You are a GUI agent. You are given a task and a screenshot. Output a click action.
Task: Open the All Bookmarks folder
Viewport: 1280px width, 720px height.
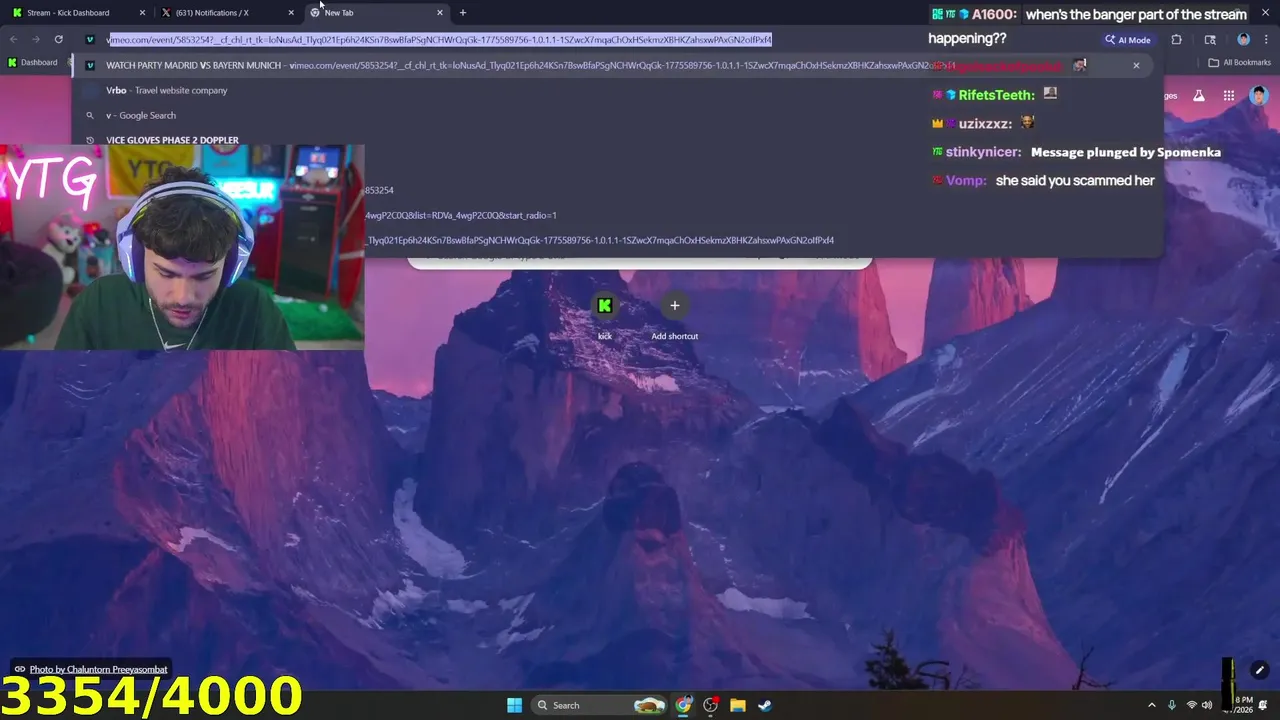click(x=1240, y=63)
